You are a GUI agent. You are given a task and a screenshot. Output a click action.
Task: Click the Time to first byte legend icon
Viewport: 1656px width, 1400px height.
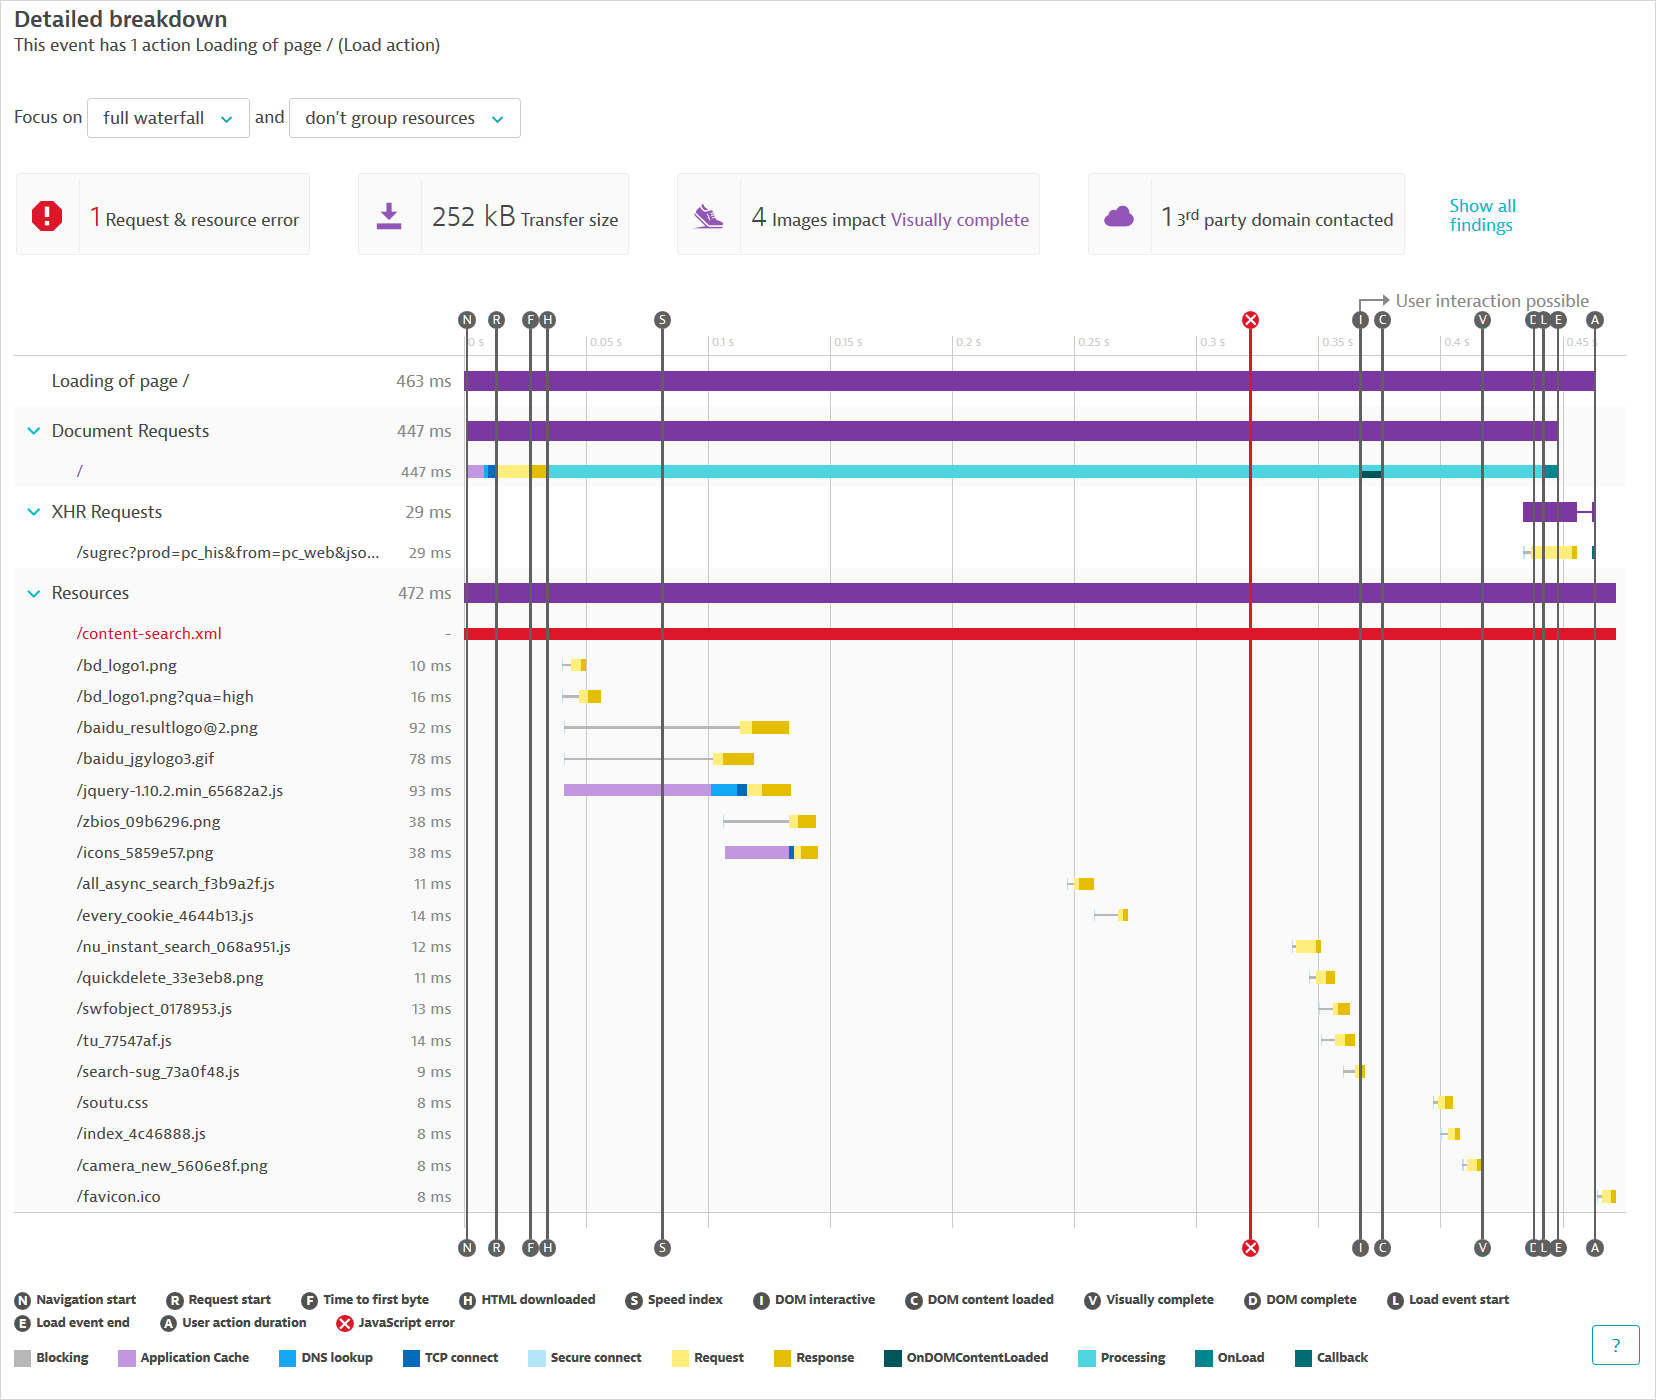pos(310,1300)
